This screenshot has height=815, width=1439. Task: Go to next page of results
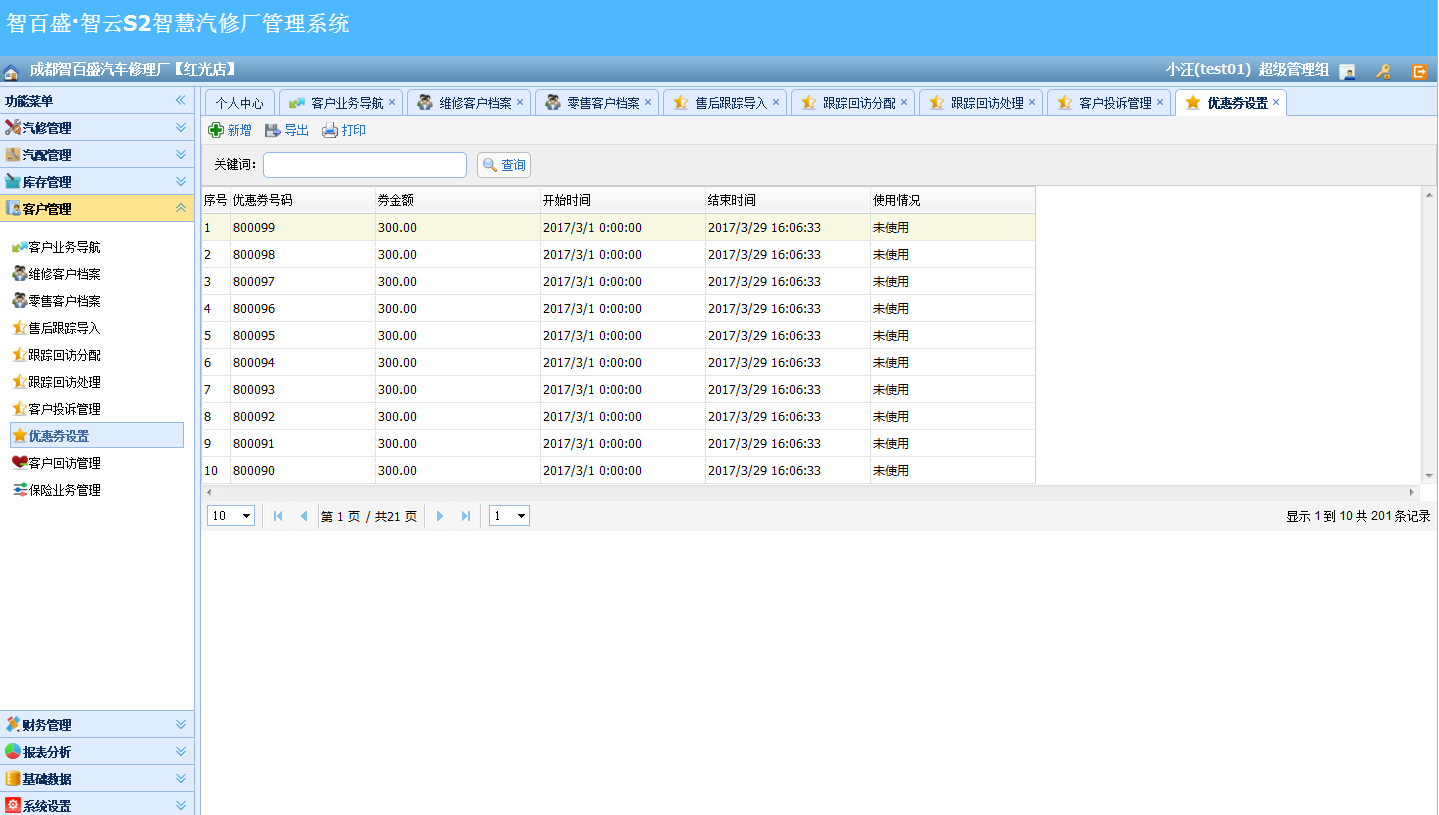pyautogui.click(x=440, y=516)
